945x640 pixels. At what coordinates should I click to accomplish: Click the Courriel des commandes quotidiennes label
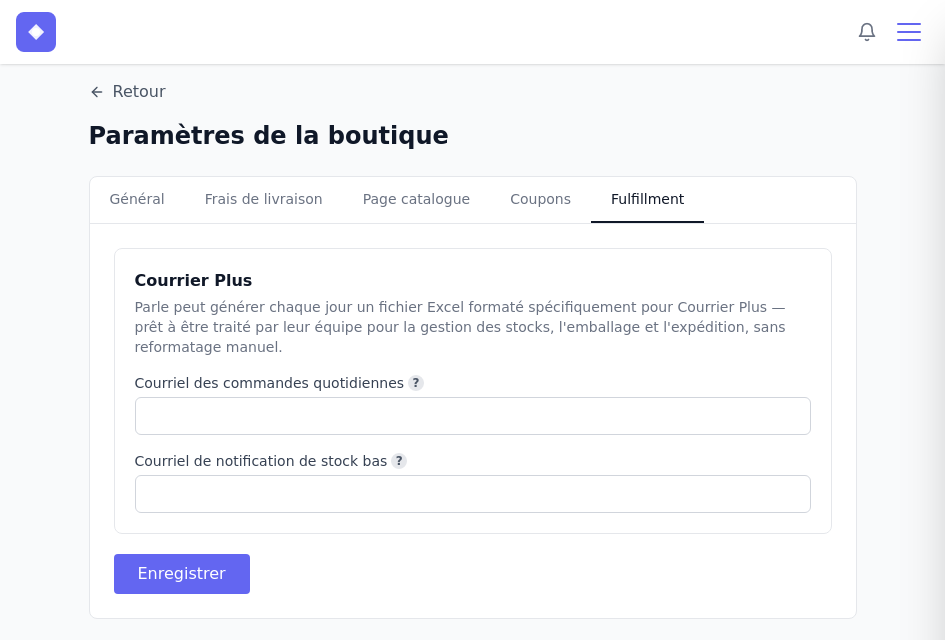coord(269,383)
